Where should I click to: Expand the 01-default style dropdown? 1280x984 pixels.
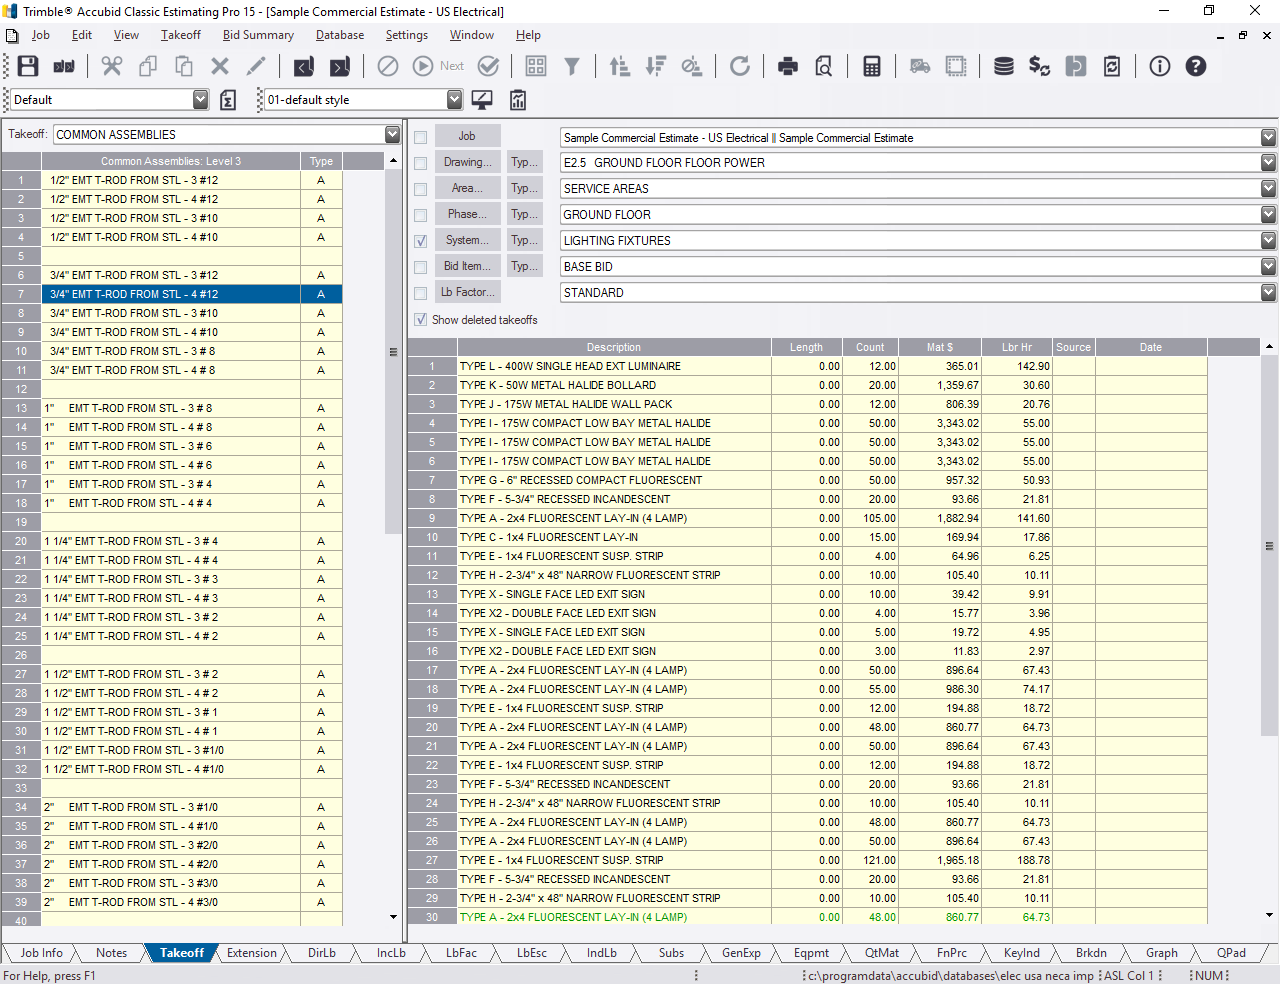[x=455, y=99]
